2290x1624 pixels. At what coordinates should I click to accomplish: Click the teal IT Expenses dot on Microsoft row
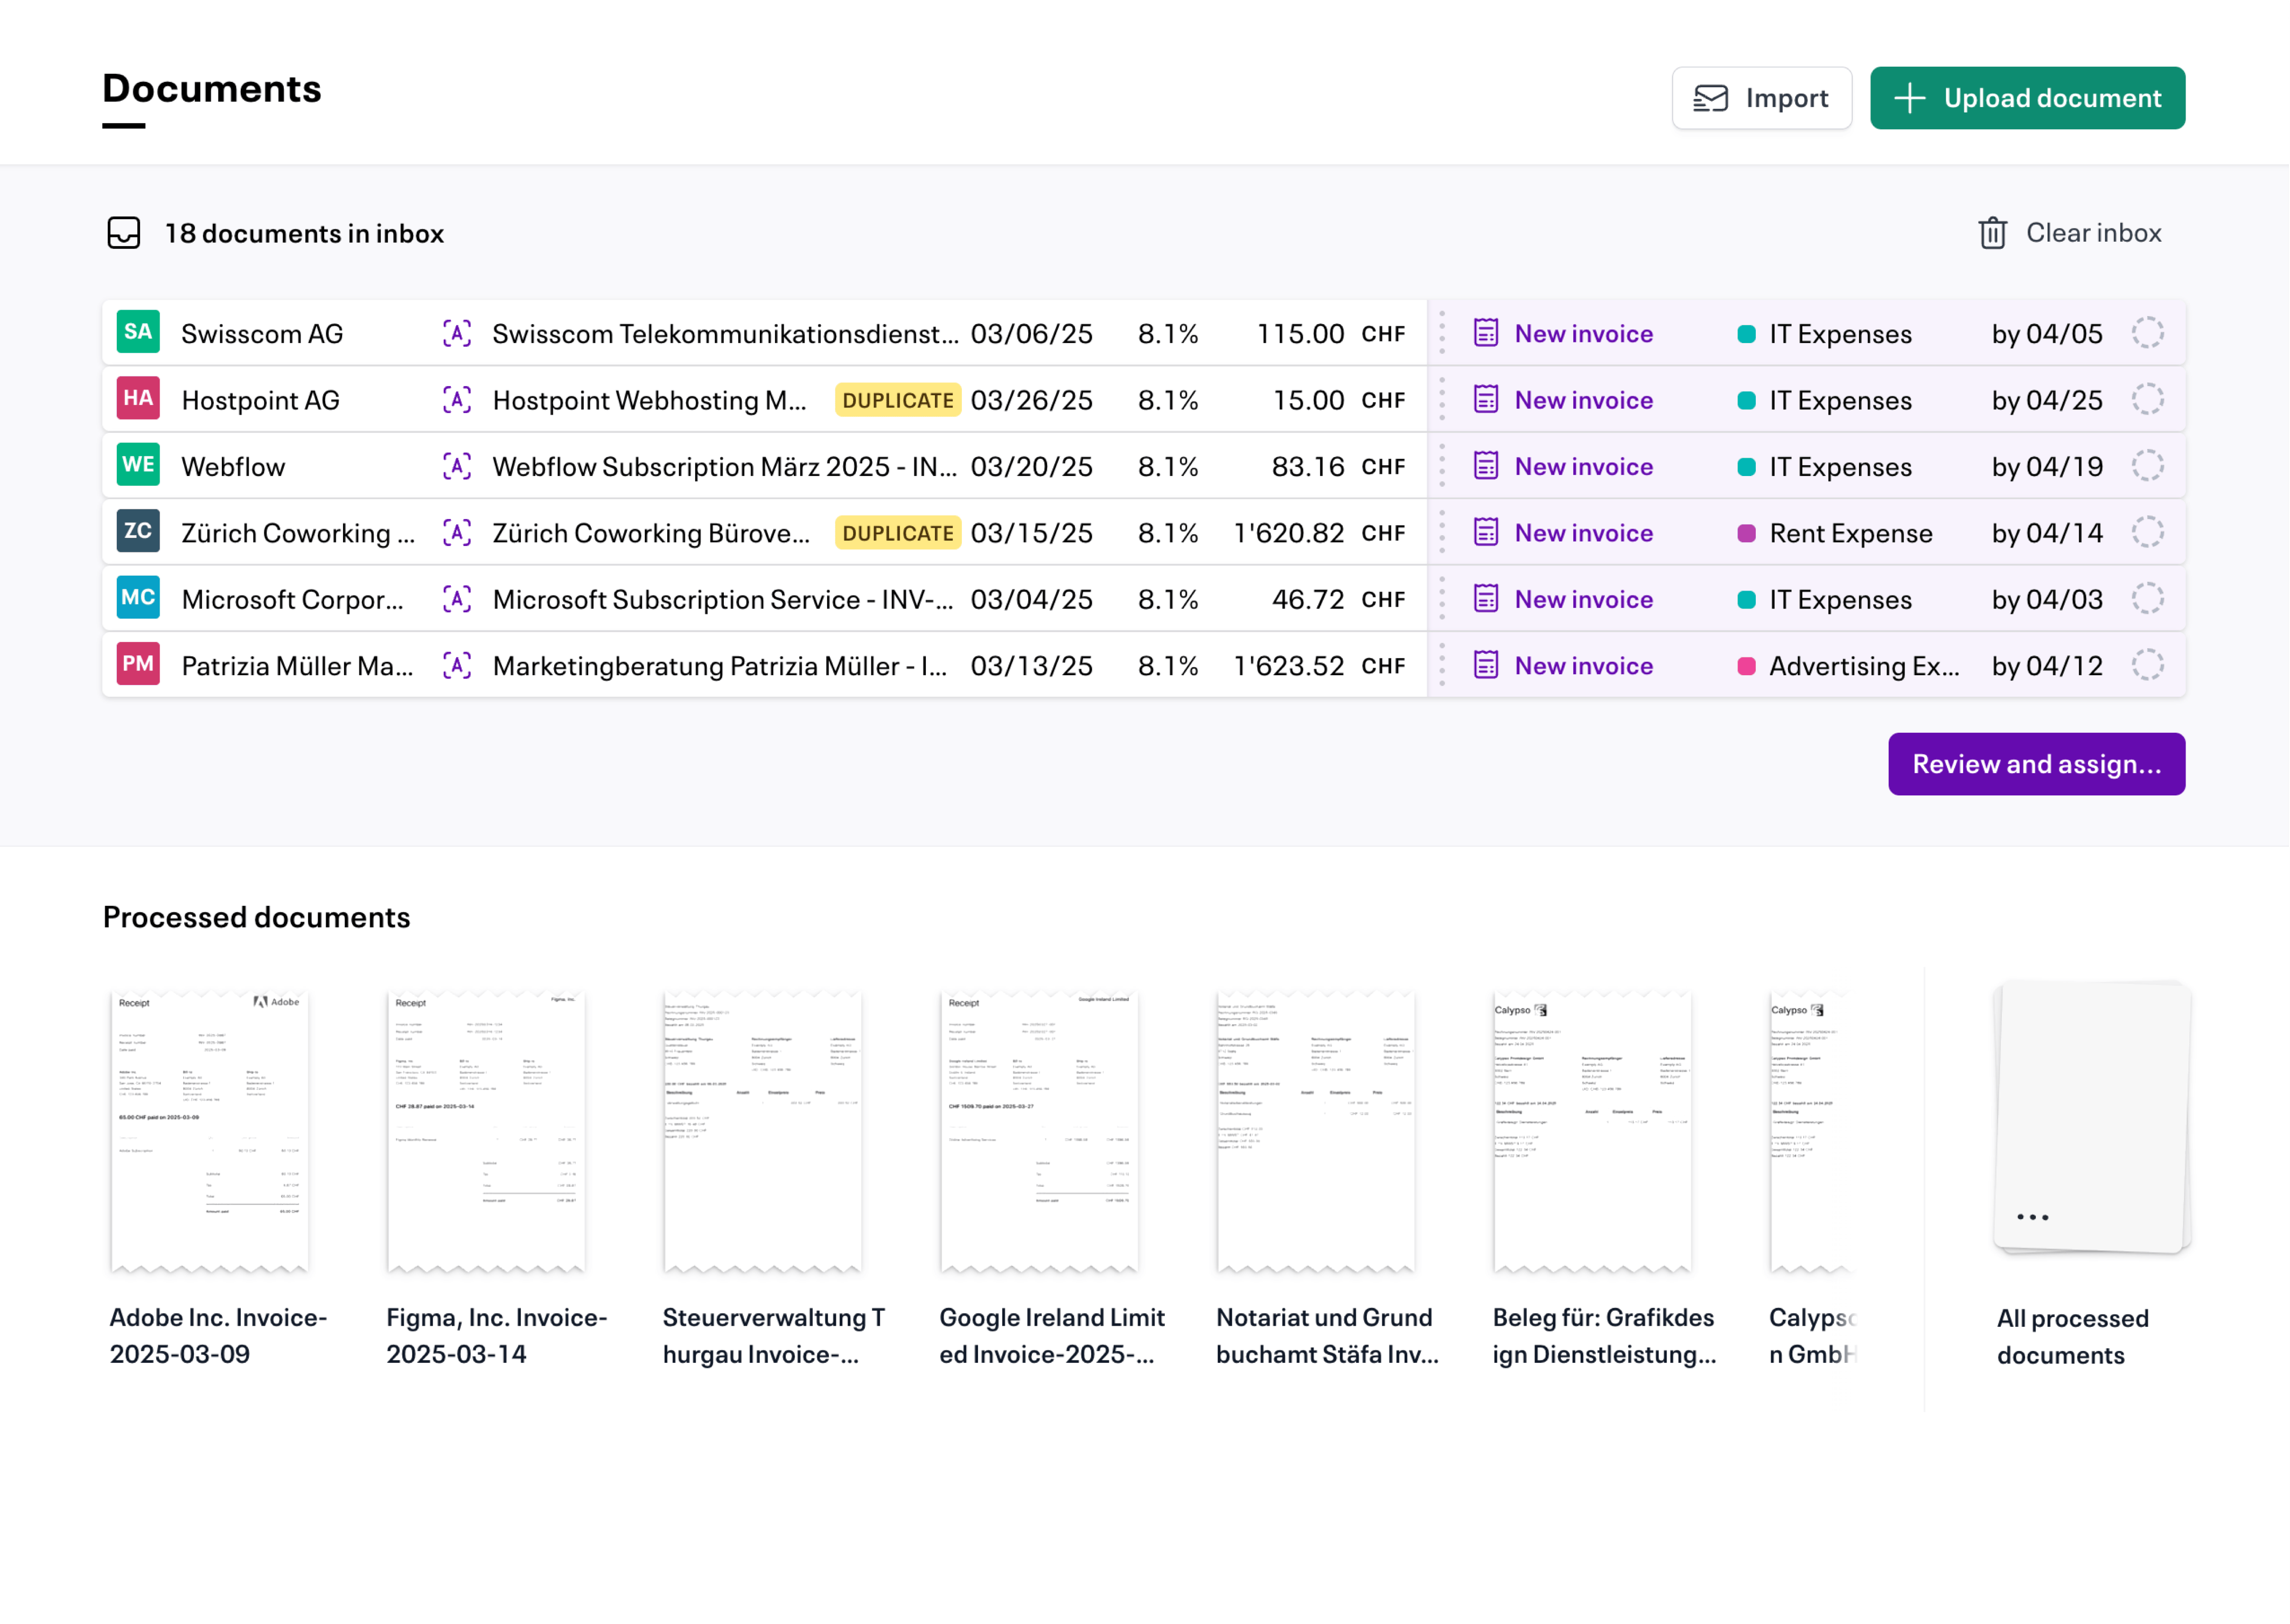pyautogui.click(x=1746, y=599)
